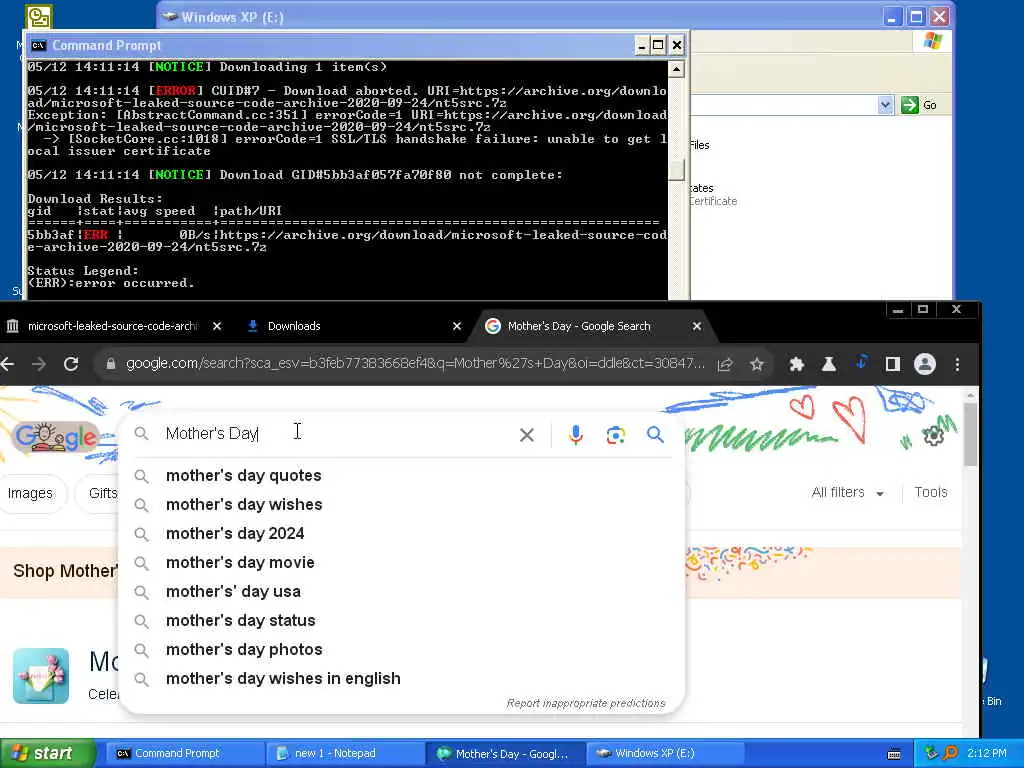The height and width of the screenshot is (768, 1024).
Task: Click the Chrome Labs flask icon
Action: pos(829,364)
